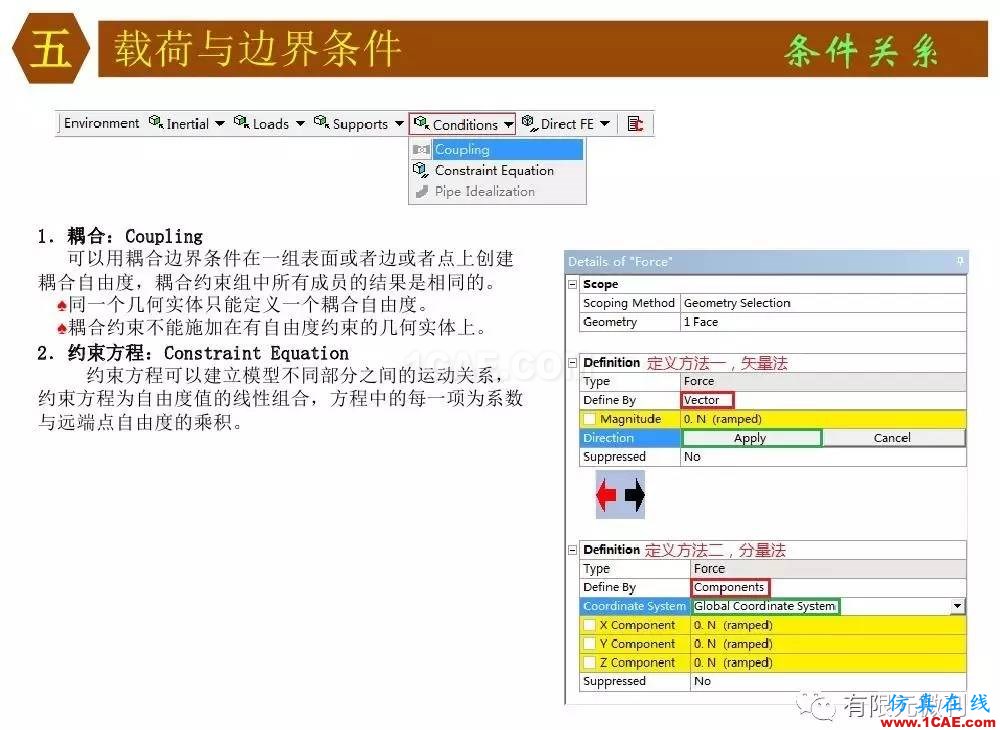Click the Direct FE toolbar icon
This screenshot has width=1000, height=730.
tap(529, 122)
